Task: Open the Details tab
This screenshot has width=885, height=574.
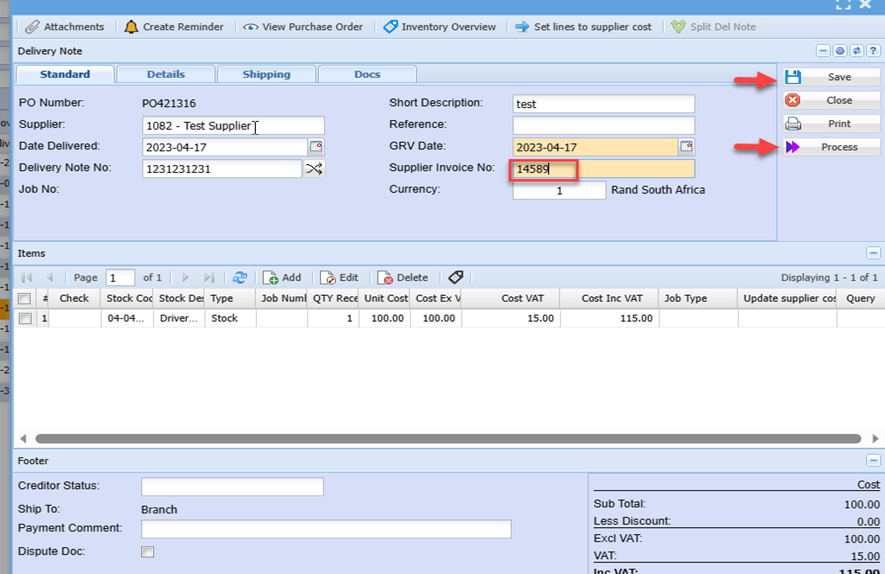Action: (x=165, y=74)
